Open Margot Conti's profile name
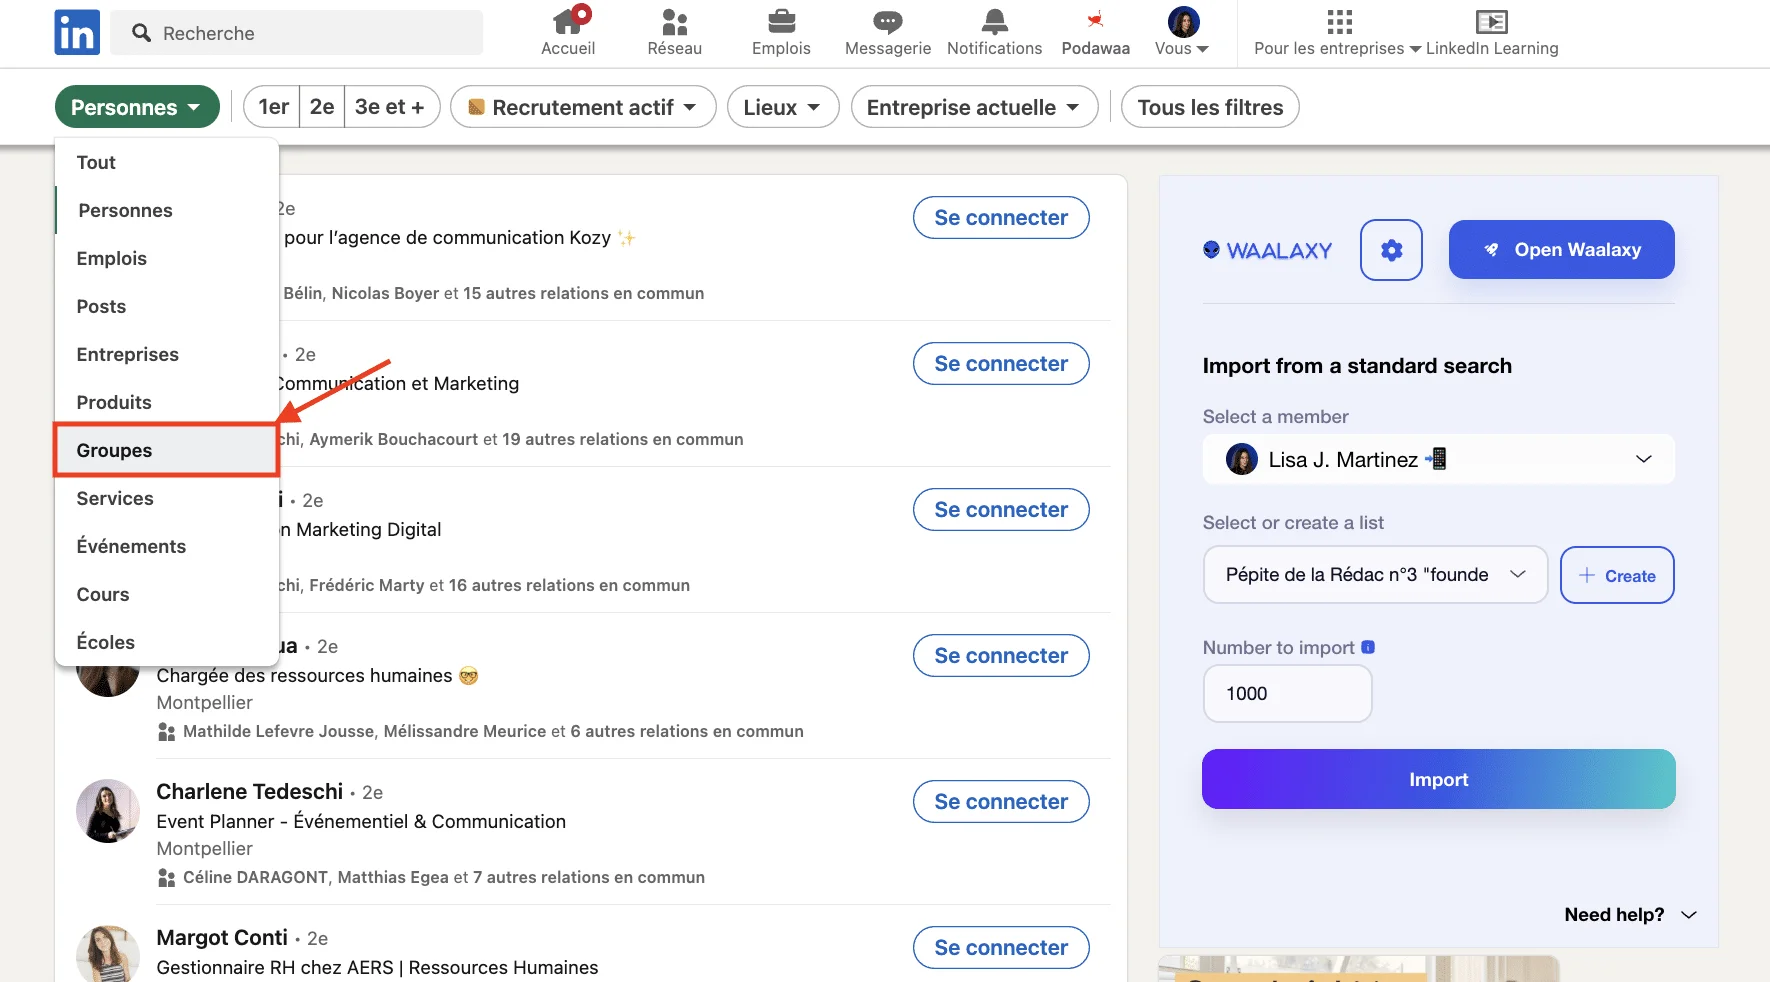1770x982 pixels. [x=222, y=937]
